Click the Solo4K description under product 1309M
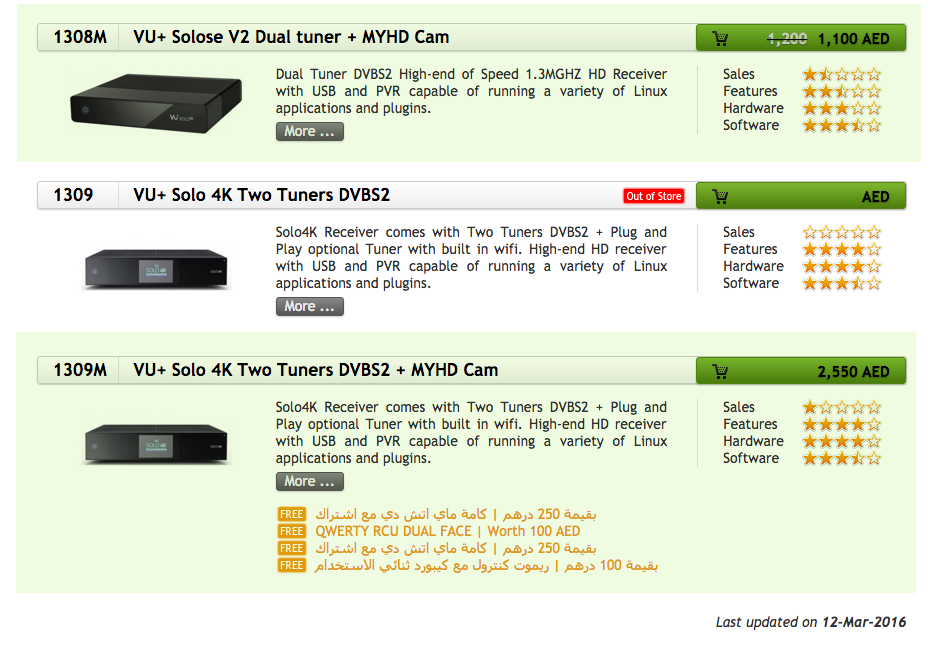The height and width of the screenshot is (646, 950). [471, 433]
